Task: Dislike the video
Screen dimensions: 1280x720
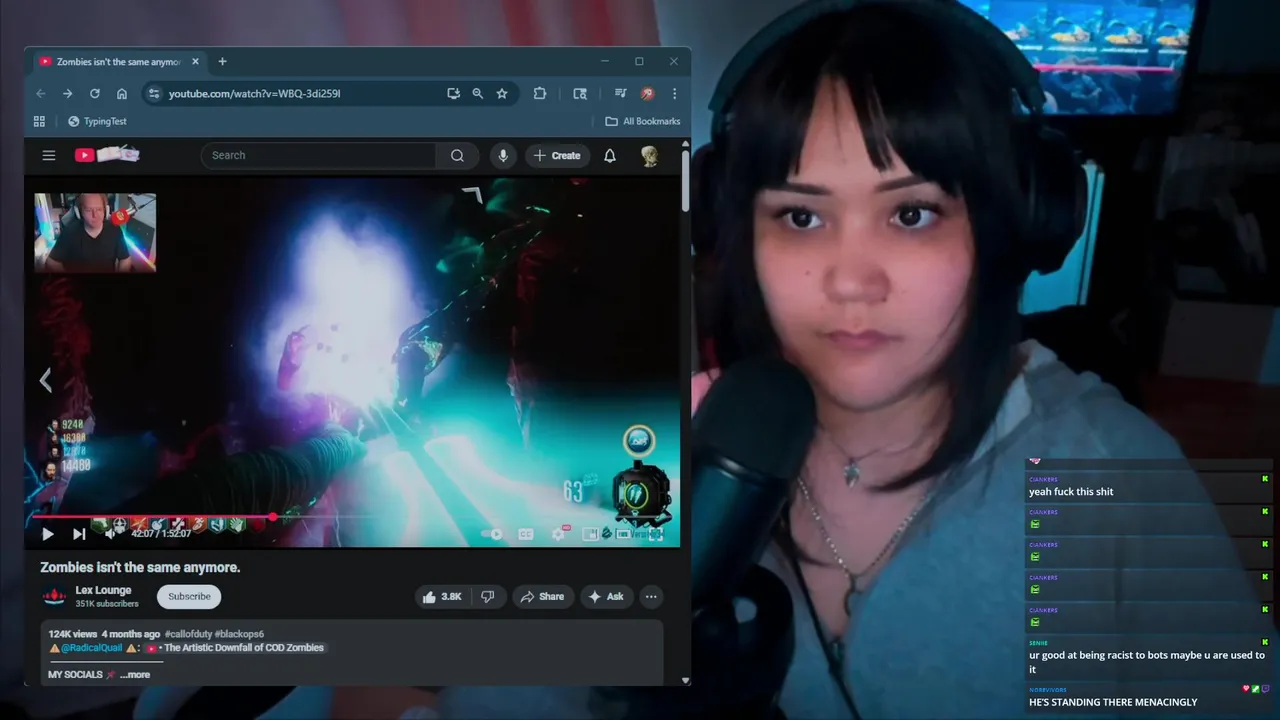Action: point(488,597)
